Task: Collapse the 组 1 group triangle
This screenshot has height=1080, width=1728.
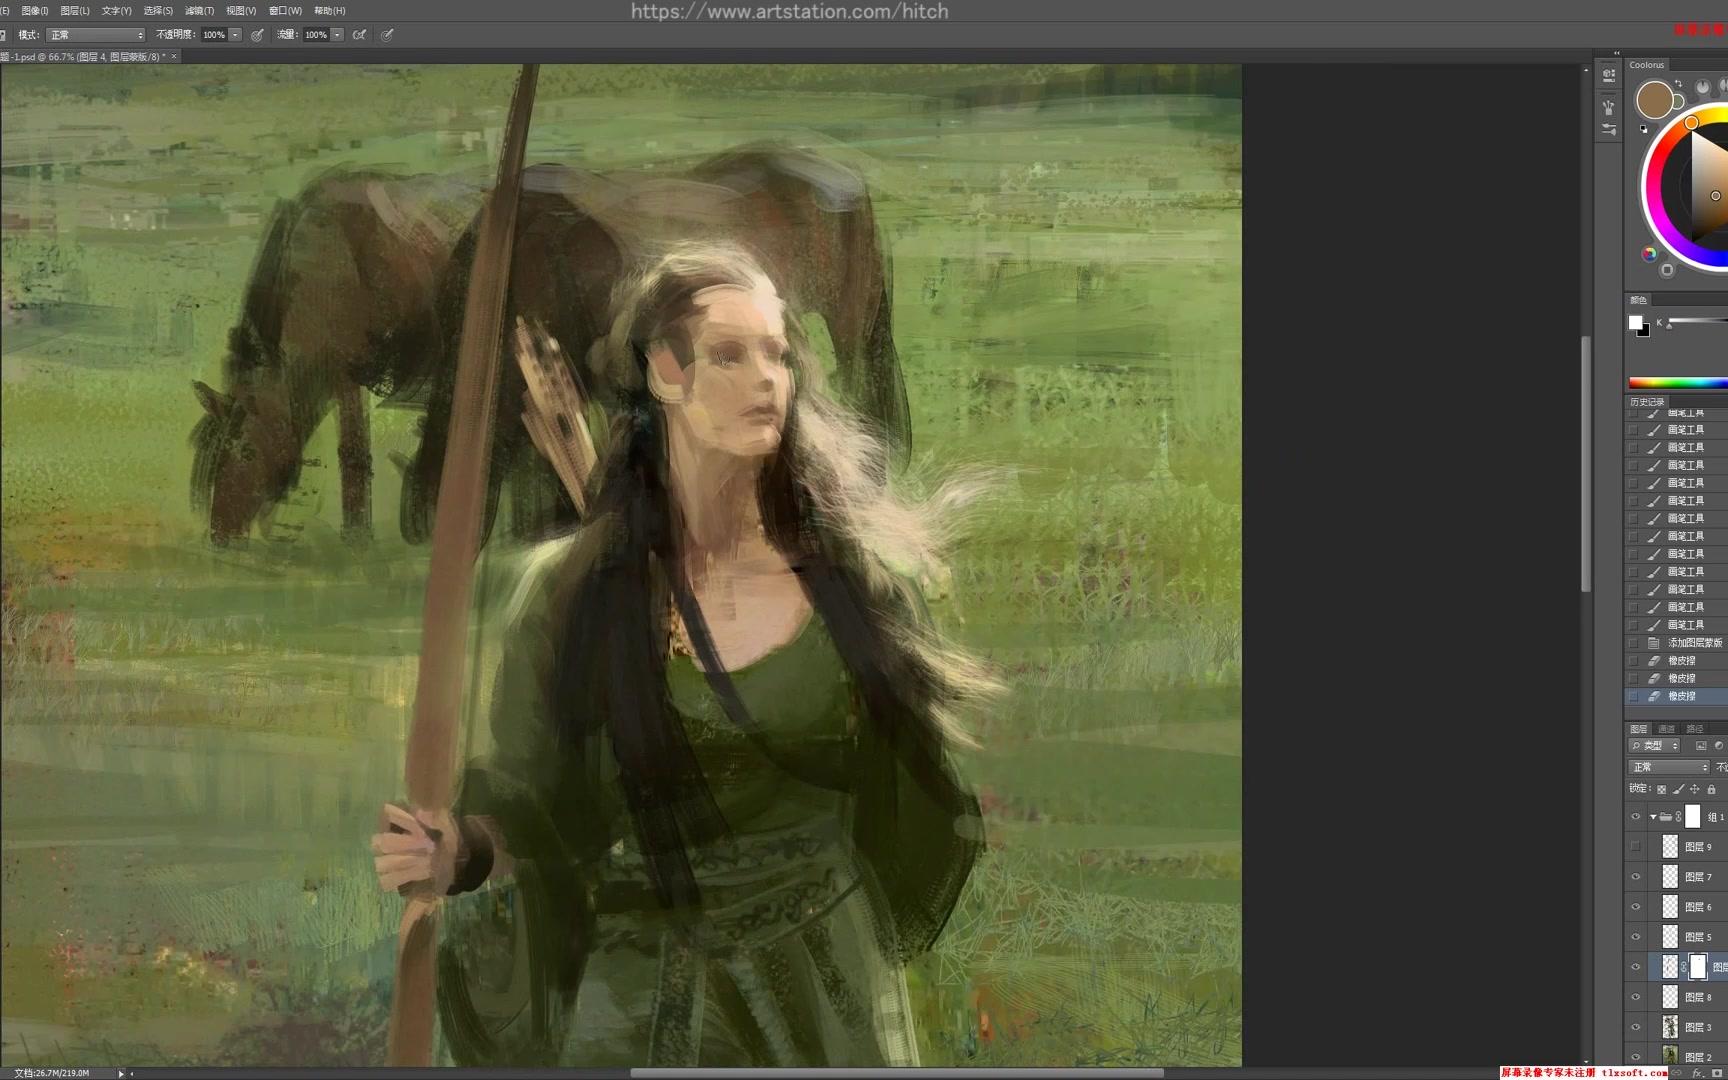Action: pyautogui.click(x=1653, y=817)
